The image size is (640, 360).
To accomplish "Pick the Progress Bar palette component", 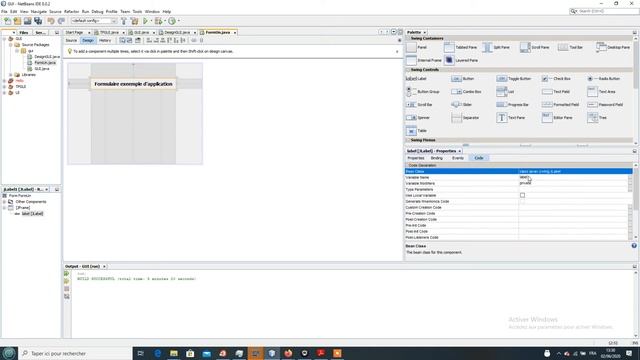I will coord(512,105).
